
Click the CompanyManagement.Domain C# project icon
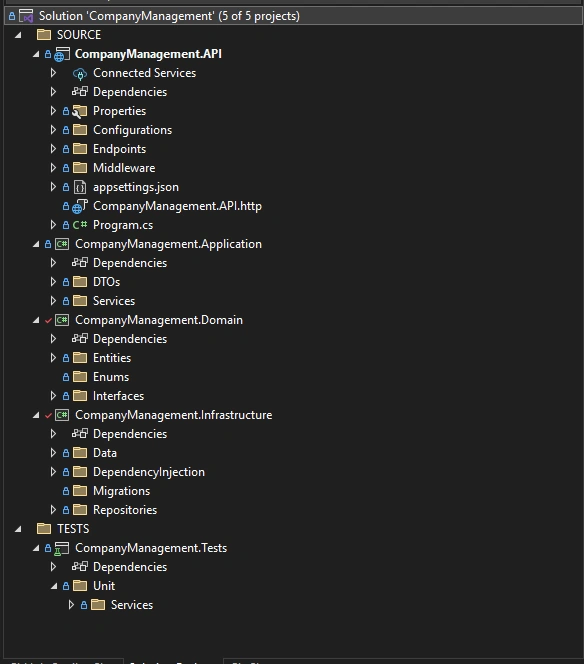(x=62, y=320)
